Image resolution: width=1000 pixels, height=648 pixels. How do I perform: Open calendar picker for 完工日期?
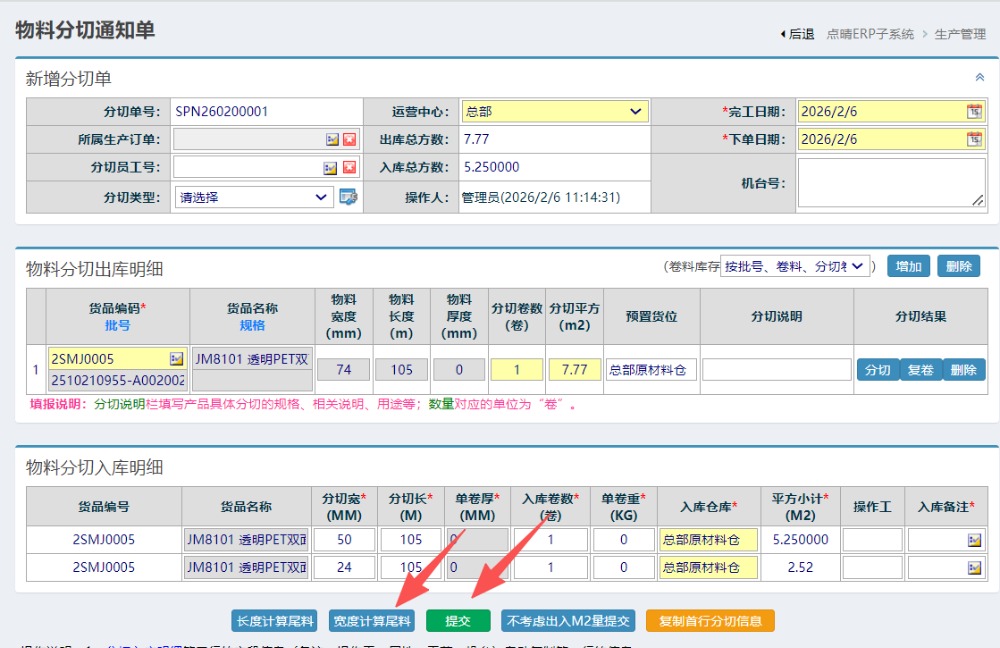[x=974, y=112]
